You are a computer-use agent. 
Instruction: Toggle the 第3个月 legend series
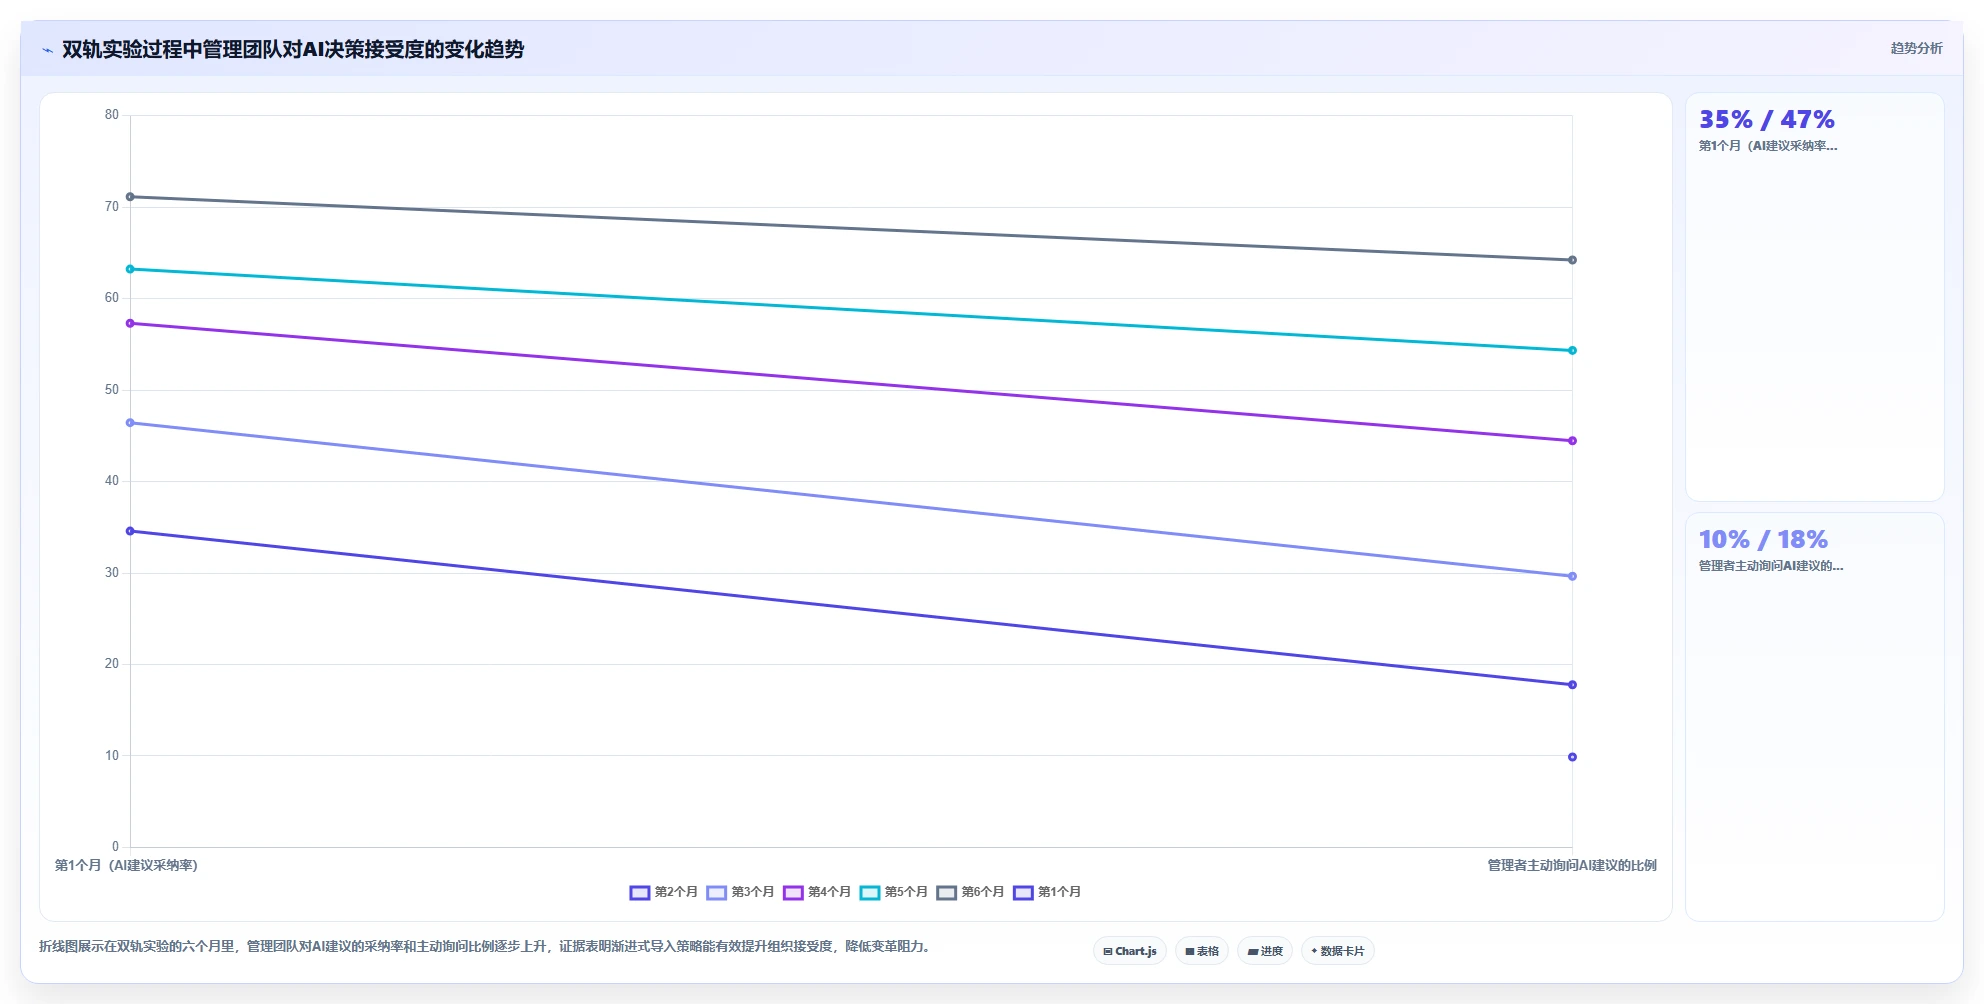tap(740, 892)
